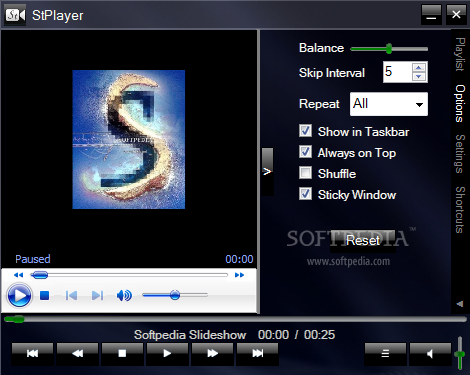Enable the Shuffle checkbox
The image size is (470, 375).
pyautogui.click(x=305, y=173)
